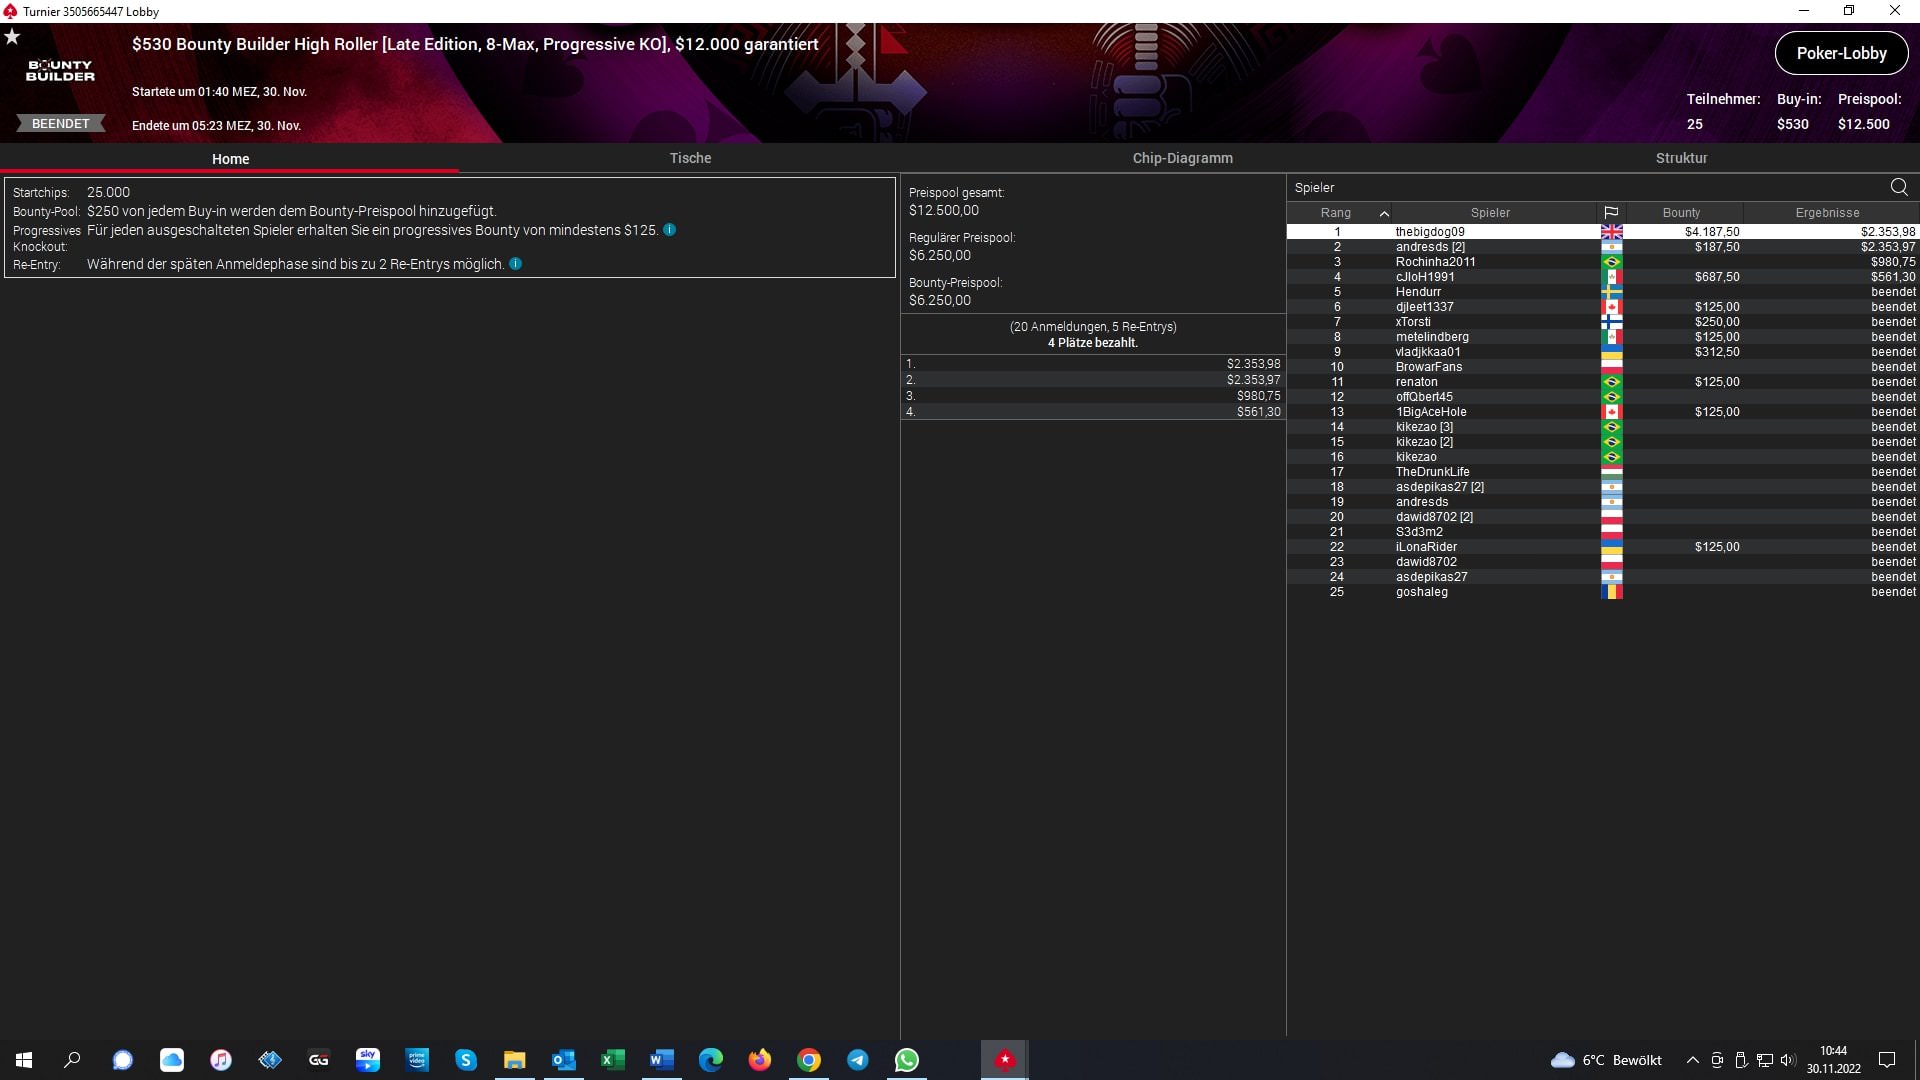The height and width of the screenshot is (1080, 1920).
Task: Open Excel from the taskbar
Action: (x=612, y=1060)
